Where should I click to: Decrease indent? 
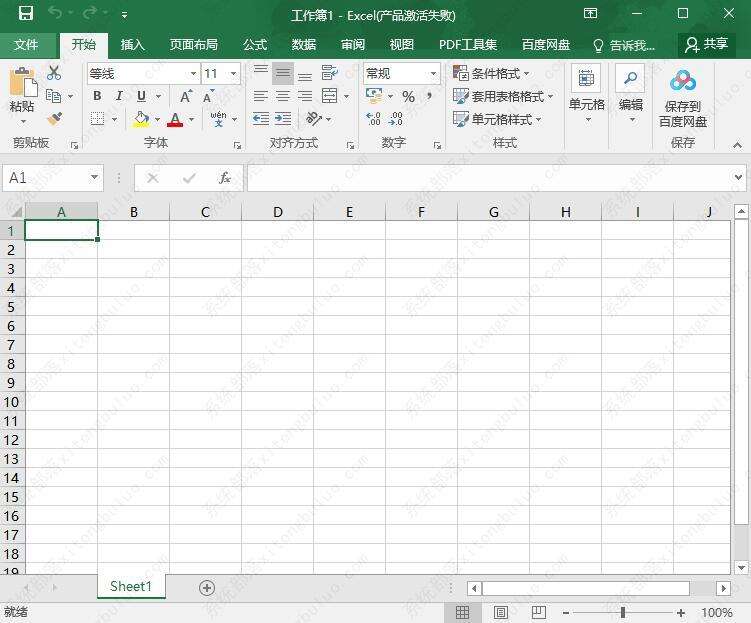click(261, 118)
